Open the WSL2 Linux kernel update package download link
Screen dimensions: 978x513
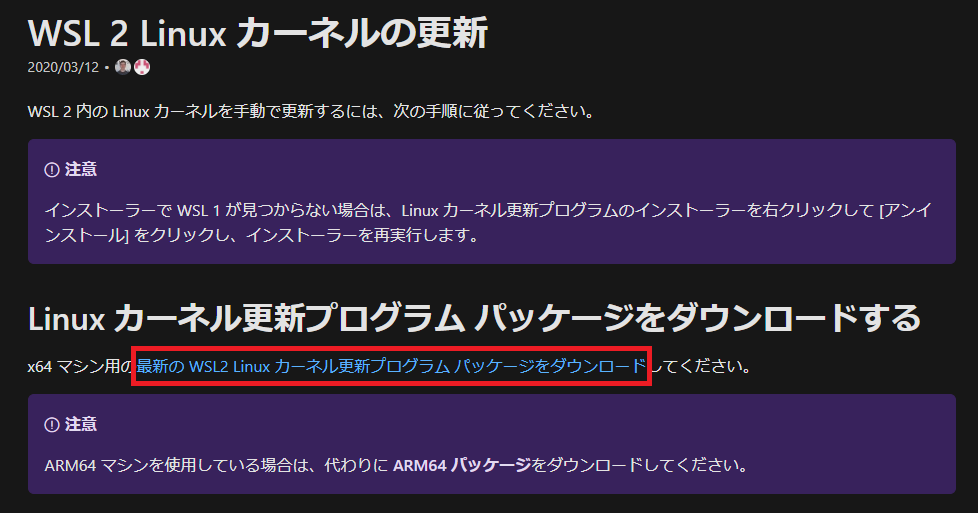391,366
